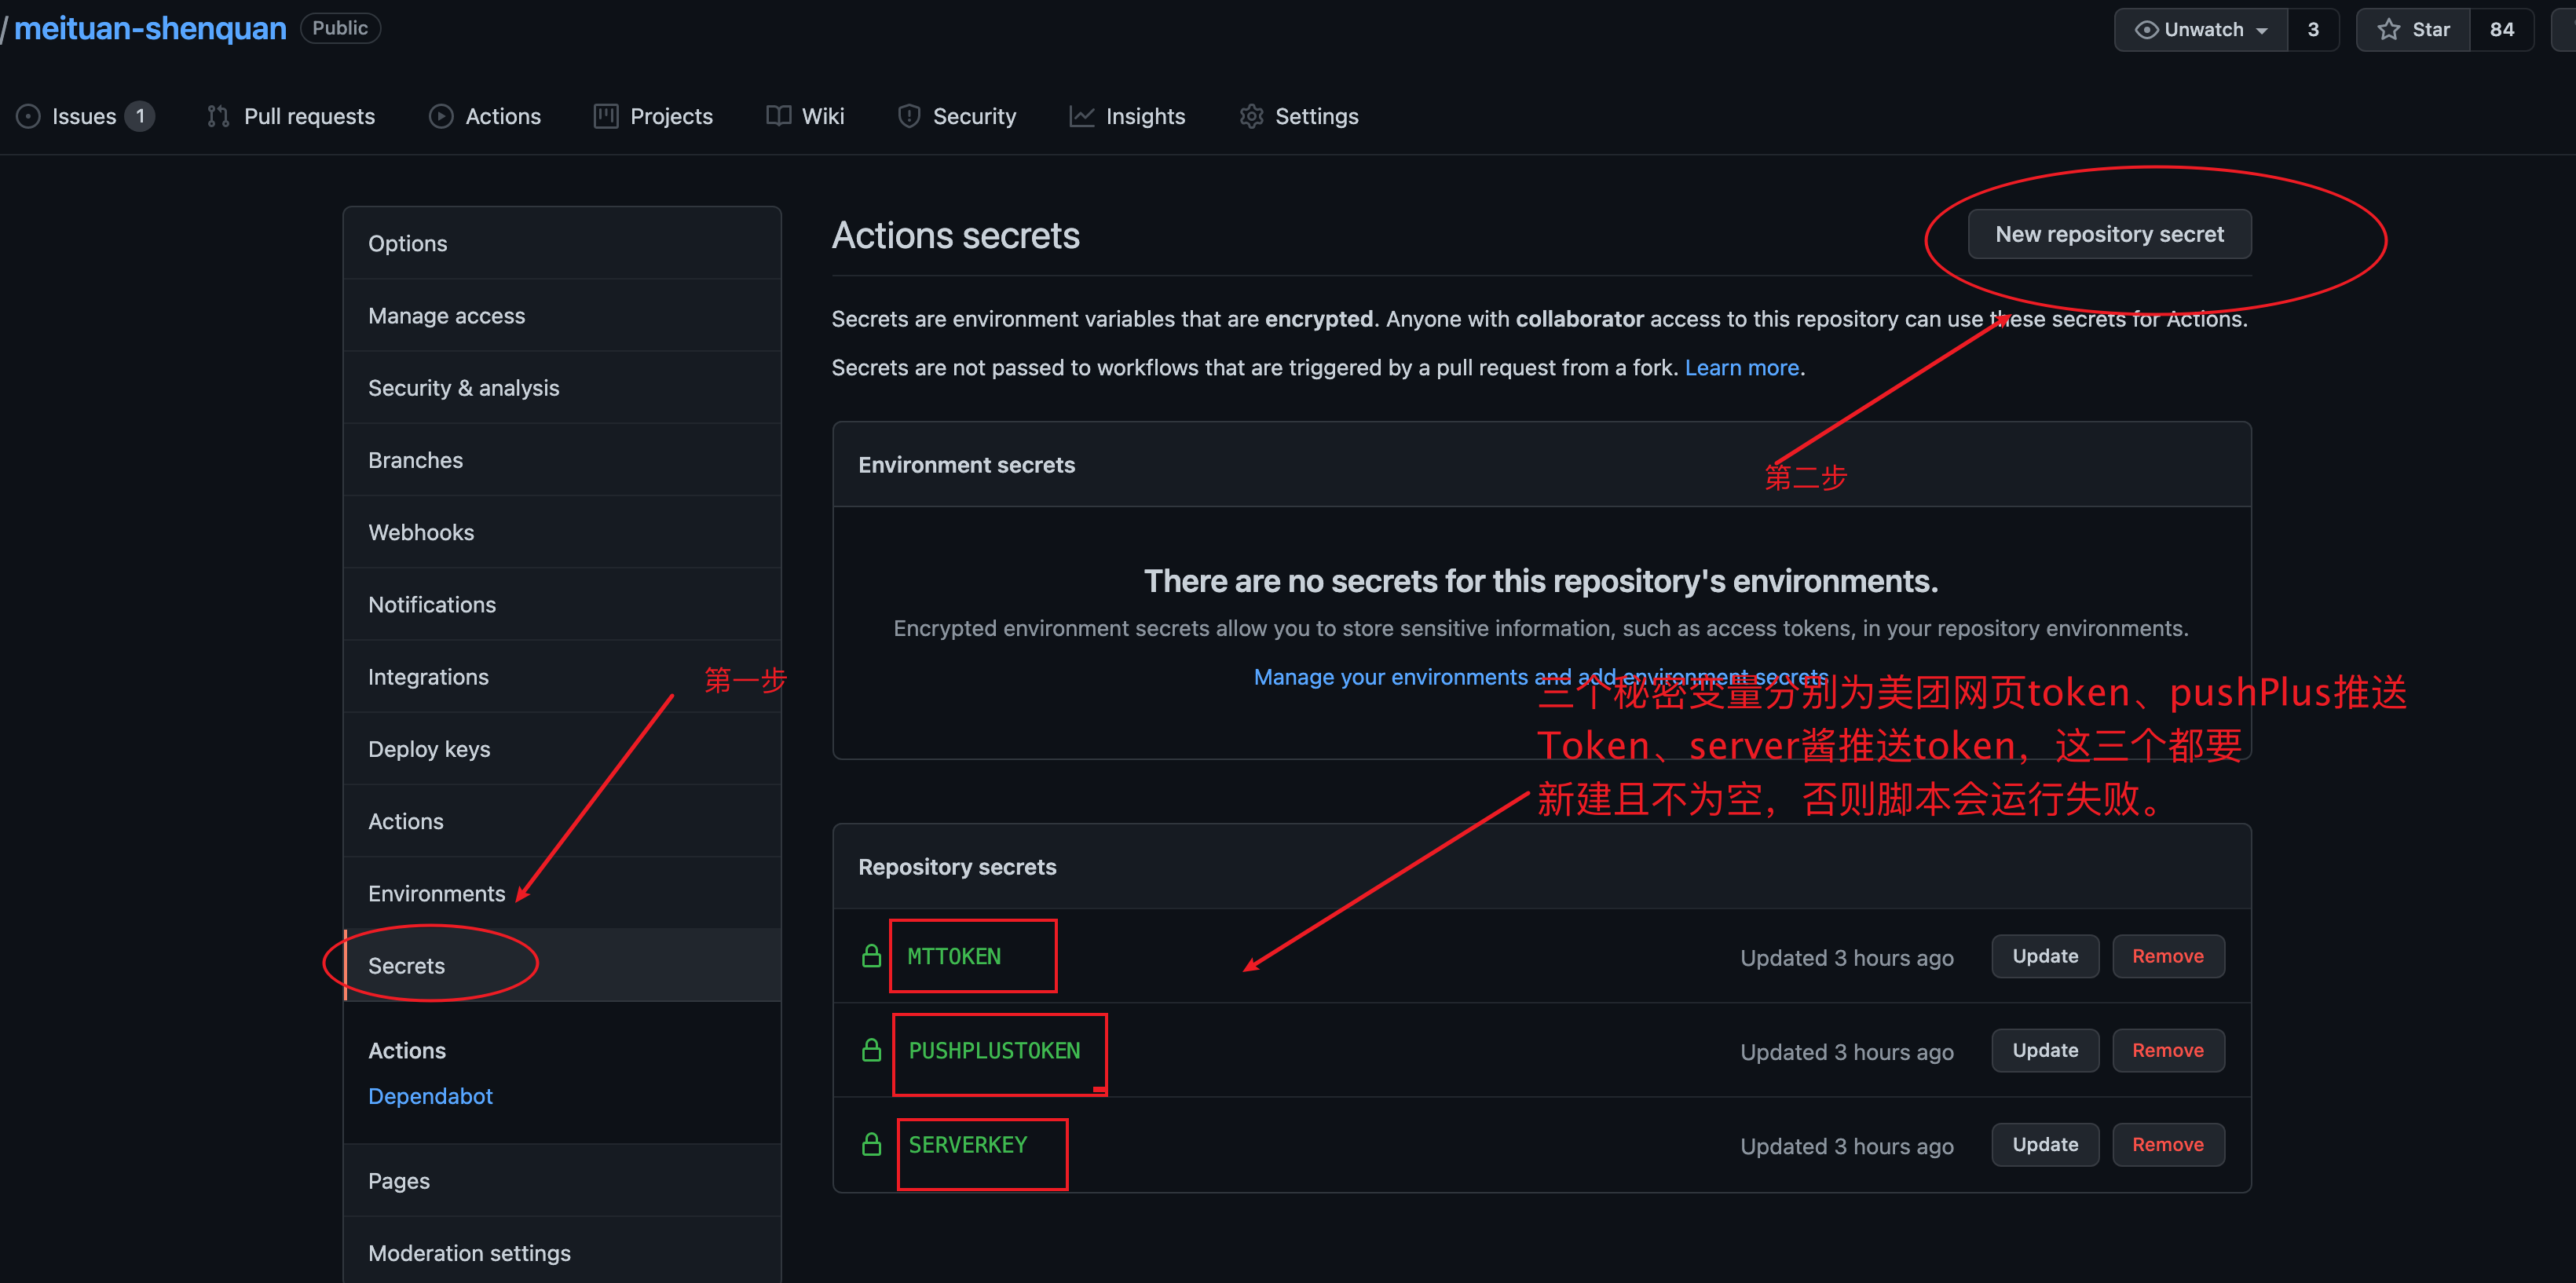
Task: Click the Pull requests branch icon
Action: point(218,117)
